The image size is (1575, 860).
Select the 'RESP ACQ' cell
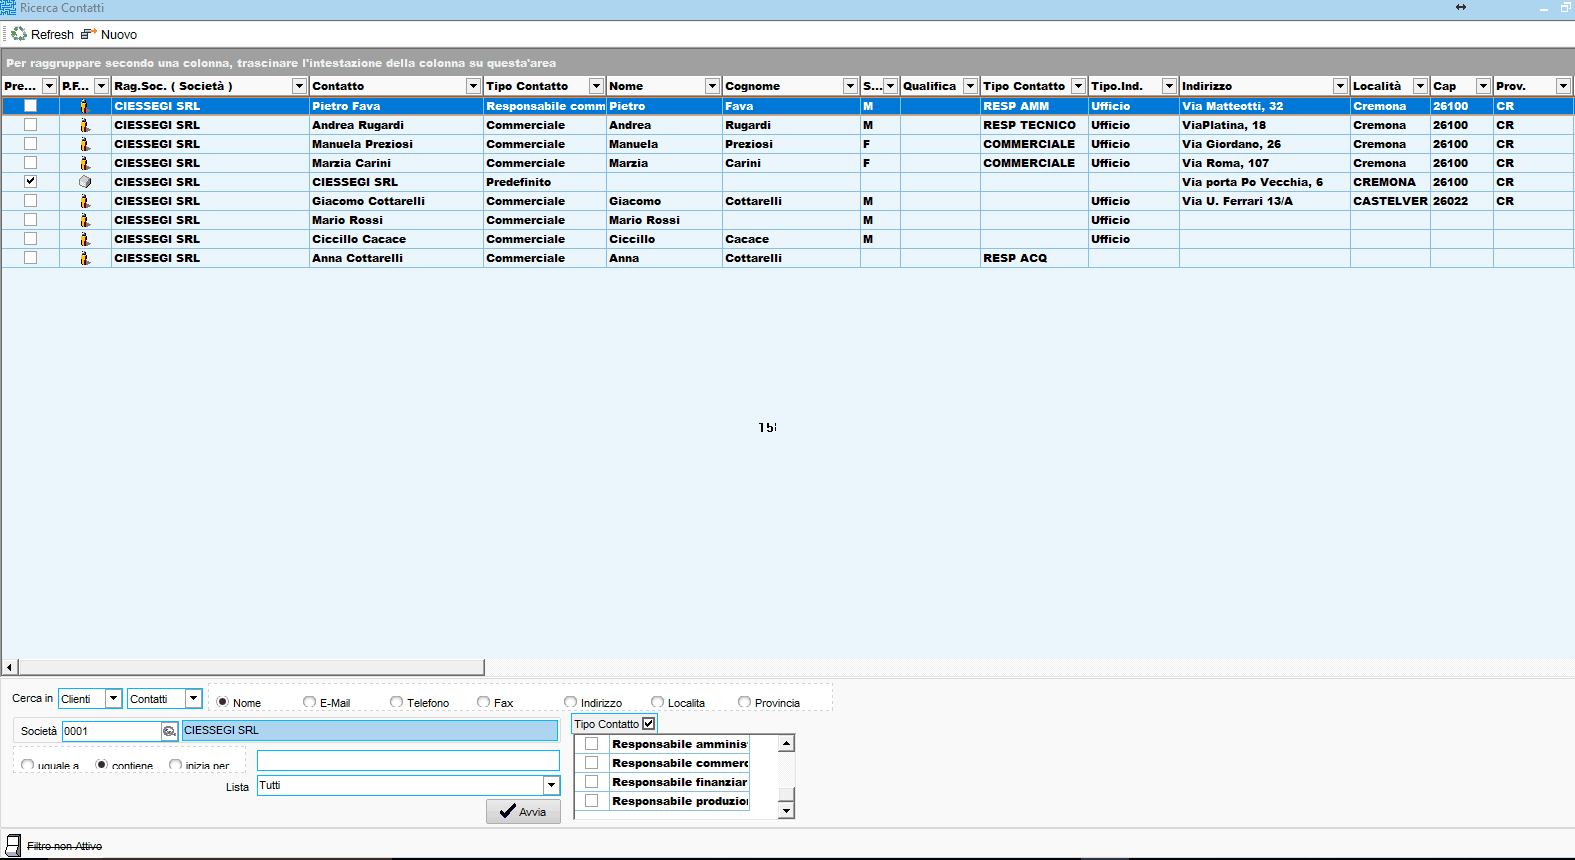[1033, 258]
